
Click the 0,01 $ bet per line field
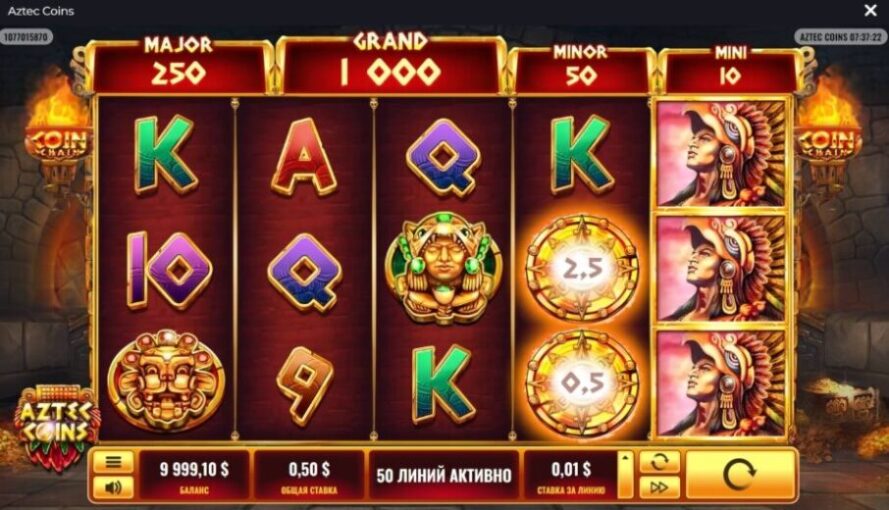pos(571,475)
